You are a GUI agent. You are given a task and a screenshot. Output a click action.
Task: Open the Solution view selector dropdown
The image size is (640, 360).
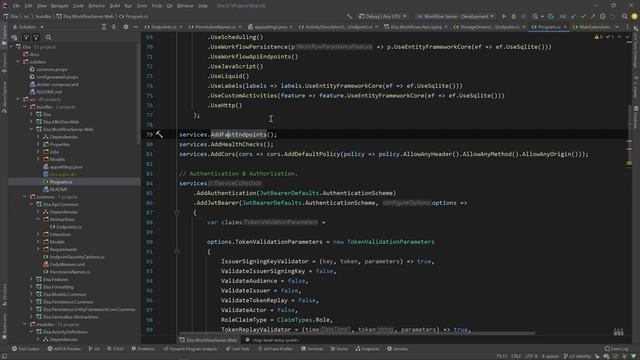pos(28,27)
